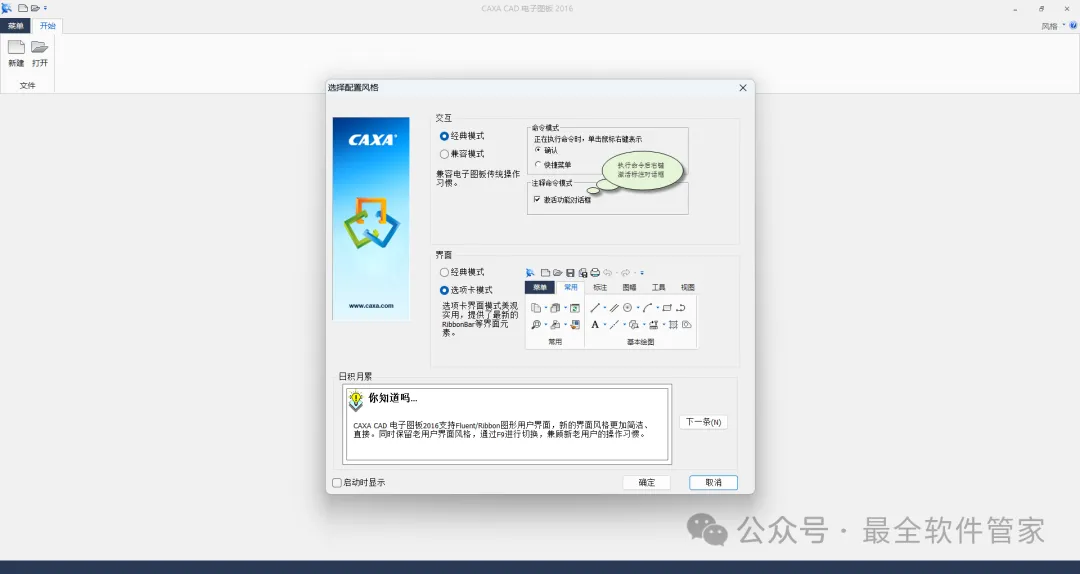1080x574 pixels.
Task: Confirm with the 确定 button
Action: pyautogui.click(x=647, y=482)
